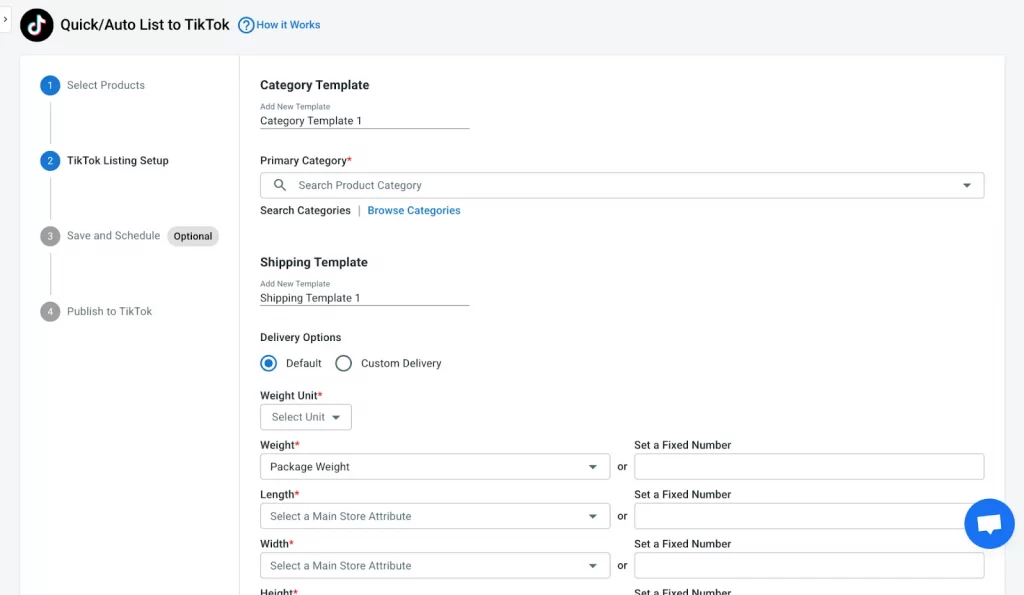This screenshot has width=1024, height=595.
Task: Open the live chat bubble icon
Action: pos(989,524)
